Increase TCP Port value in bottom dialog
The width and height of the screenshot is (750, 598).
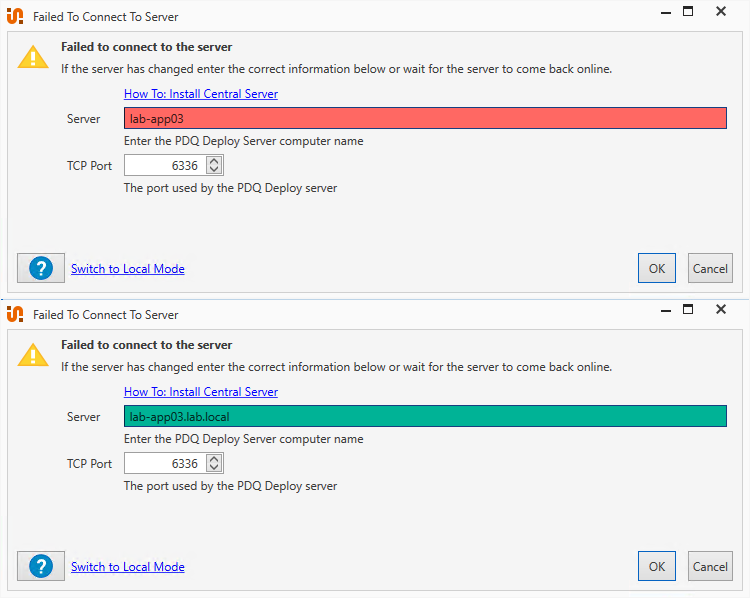[214, 459]
